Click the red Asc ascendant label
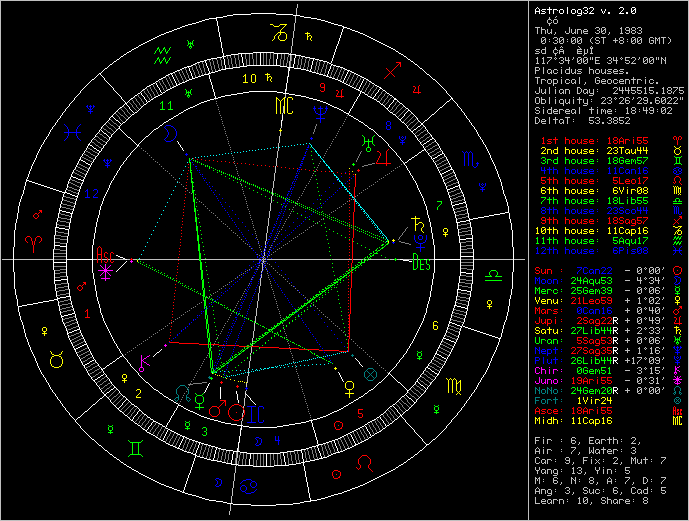Image resolution: width=689 pixels, height=521 pixels. 105,255
